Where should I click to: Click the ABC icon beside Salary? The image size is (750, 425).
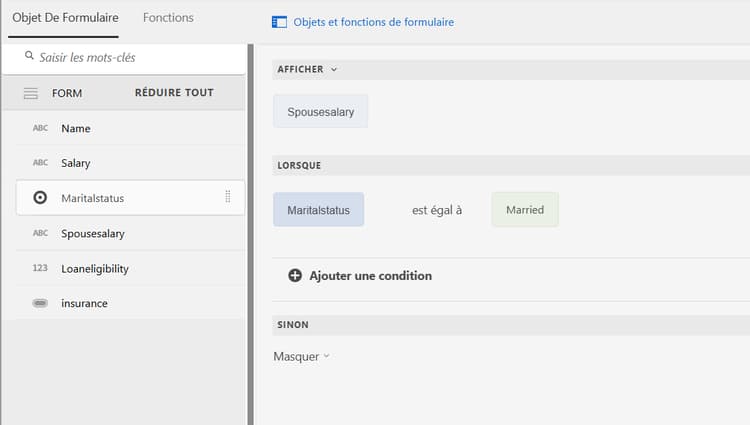coord(40,163)
